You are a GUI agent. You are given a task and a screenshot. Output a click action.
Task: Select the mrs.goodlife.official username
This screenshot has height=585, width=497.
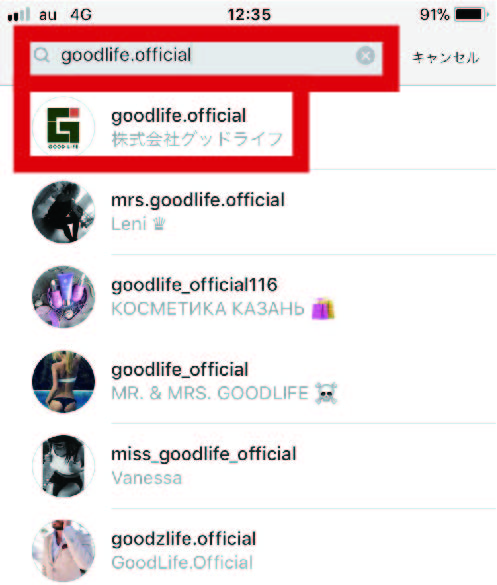click(198, 200)
